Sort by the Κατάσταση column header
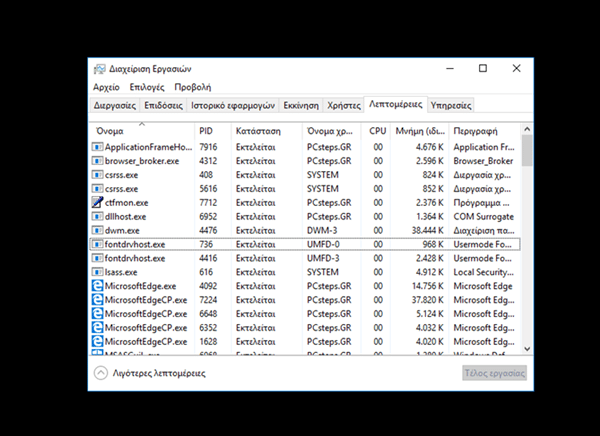 [x=267, y=131]
